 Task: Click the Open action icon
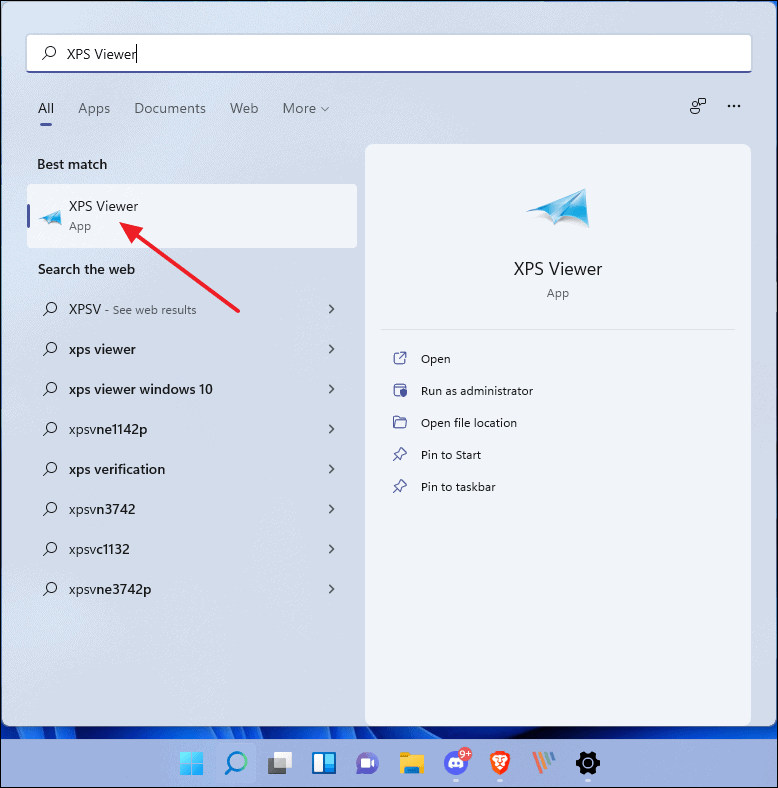pos(400,358)
